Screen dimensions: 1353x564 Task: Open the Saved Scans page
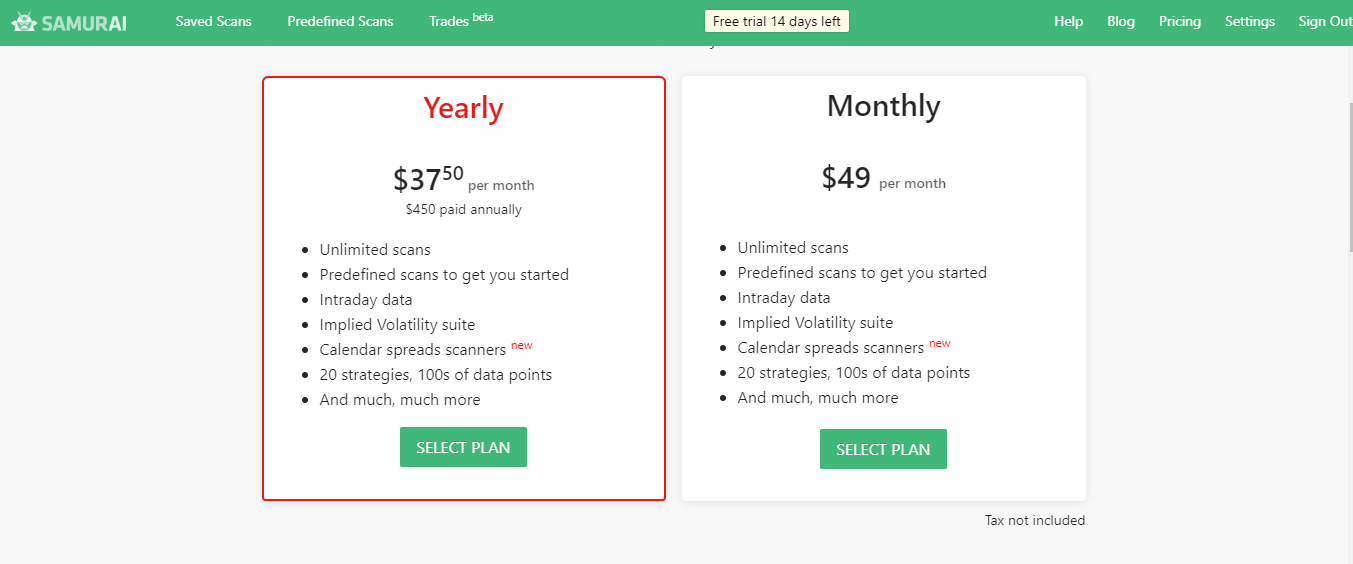click(213, 21)
